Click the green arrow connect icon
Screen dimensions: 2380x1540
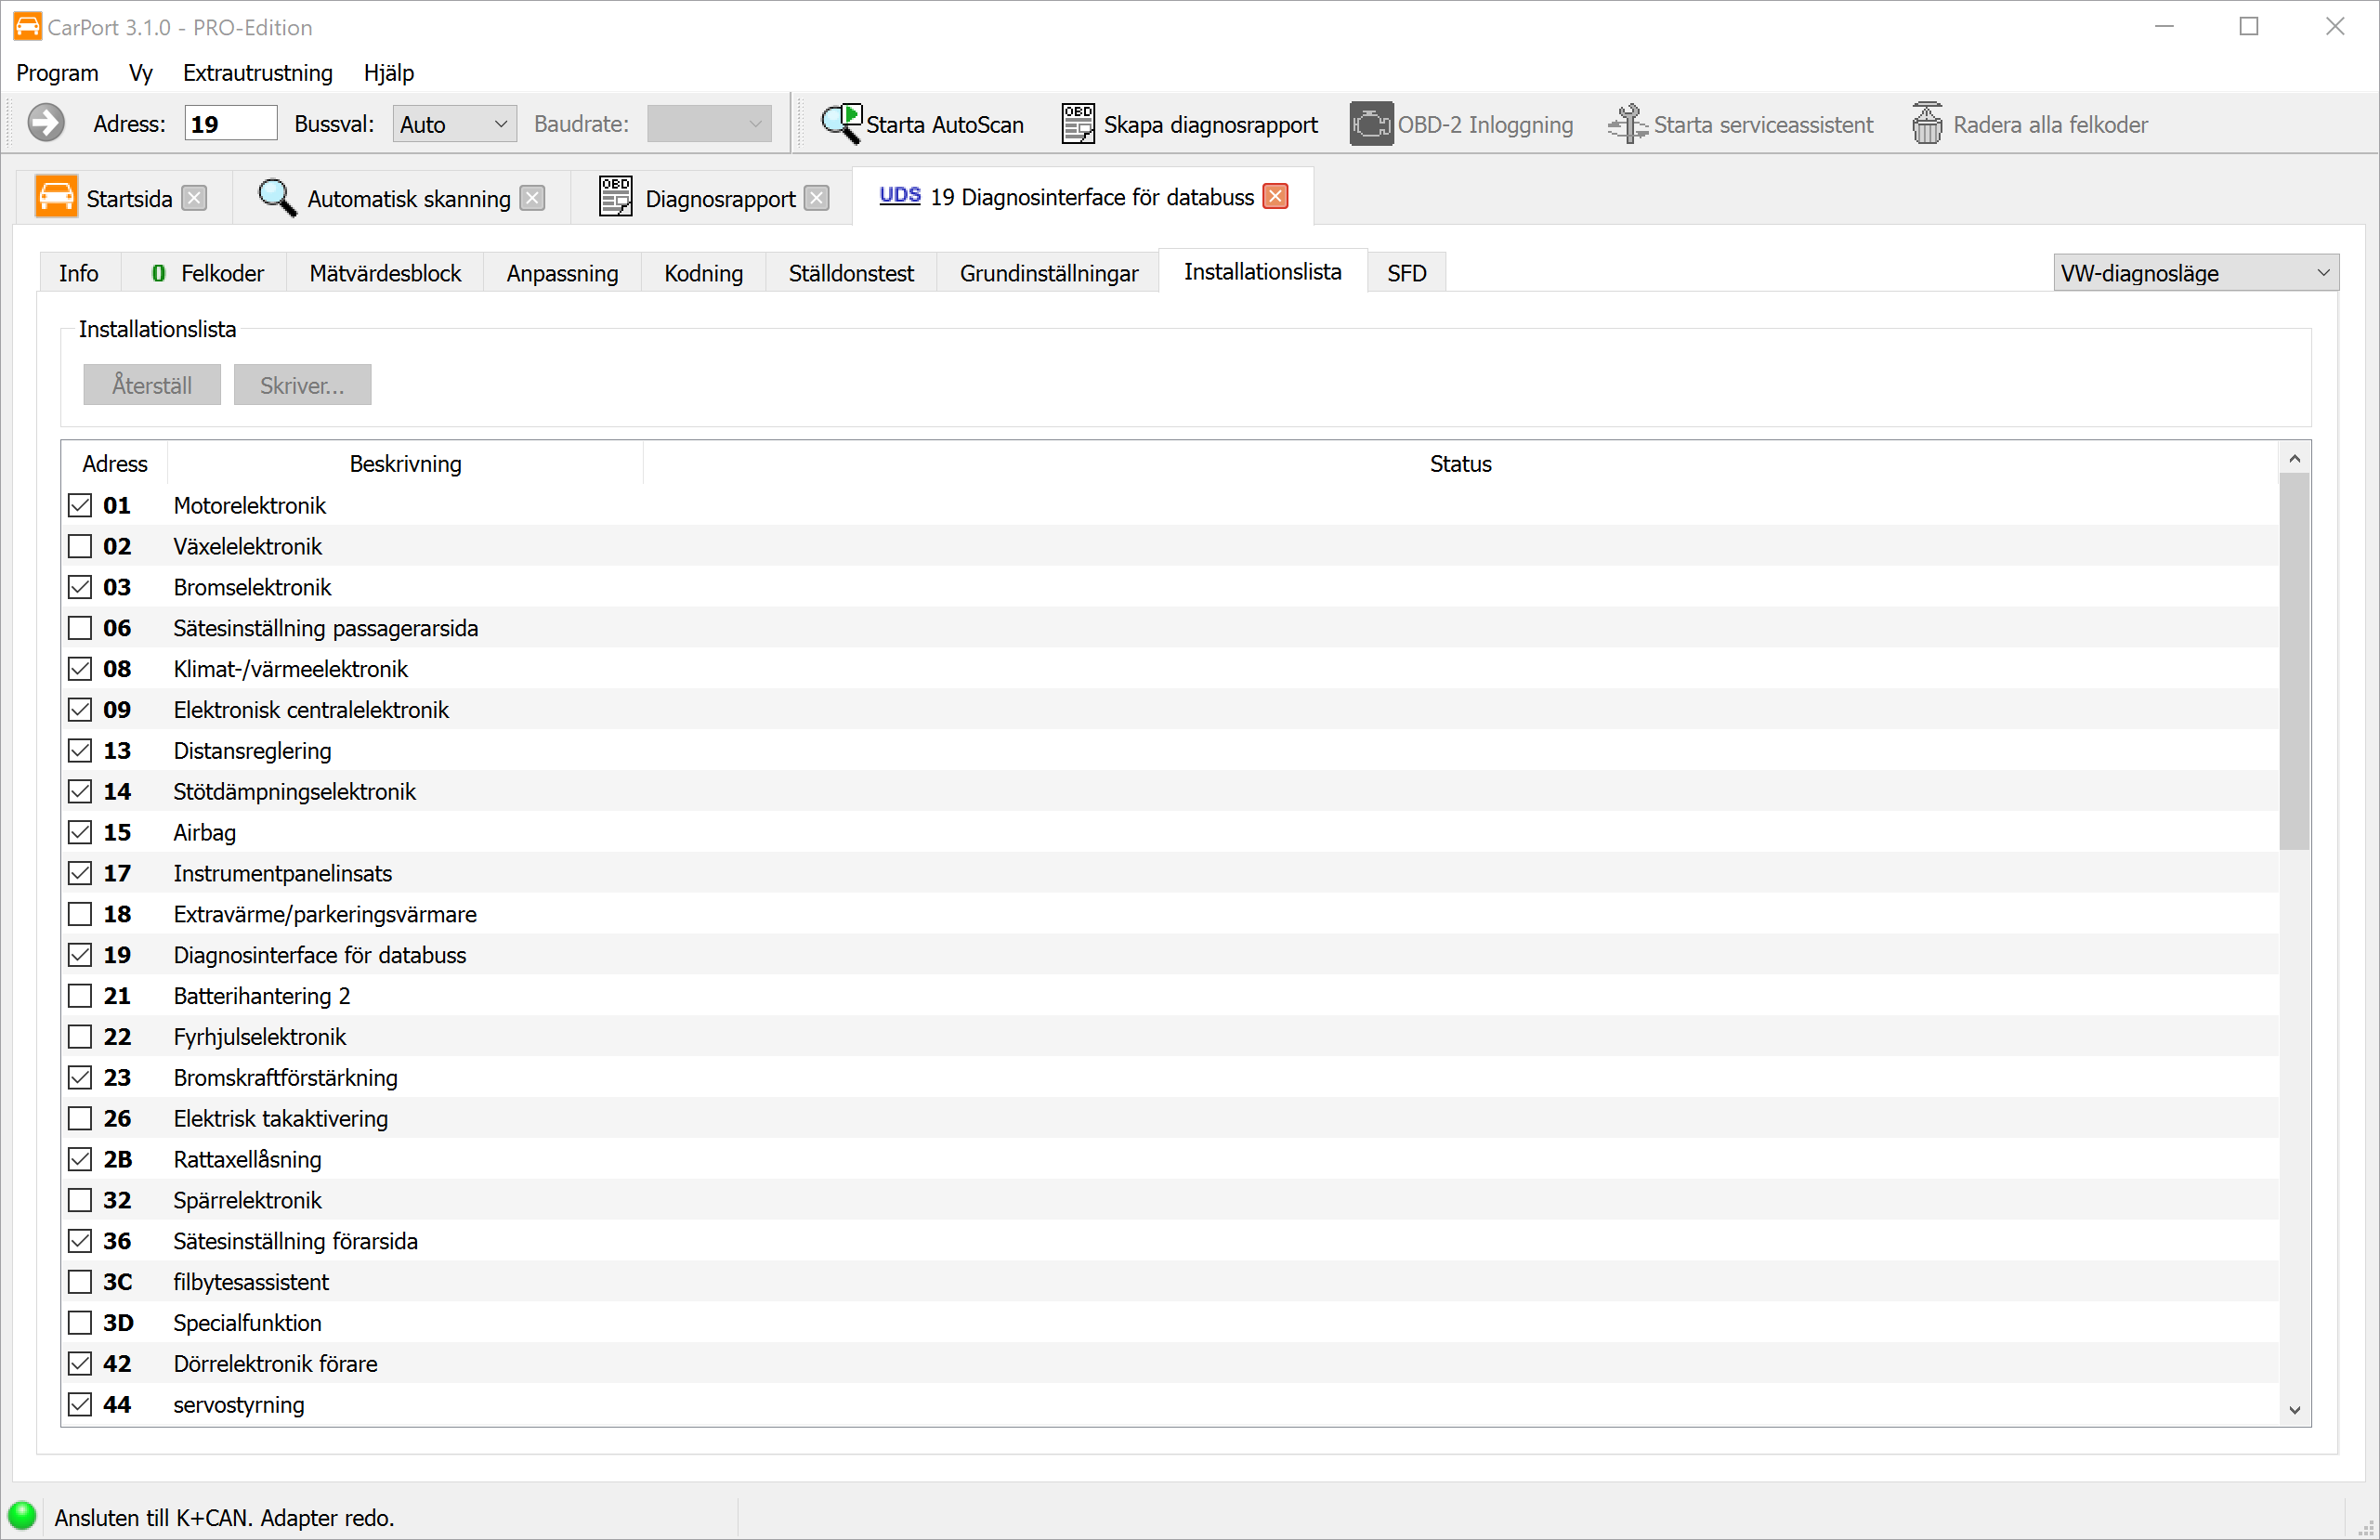(46, 124)
